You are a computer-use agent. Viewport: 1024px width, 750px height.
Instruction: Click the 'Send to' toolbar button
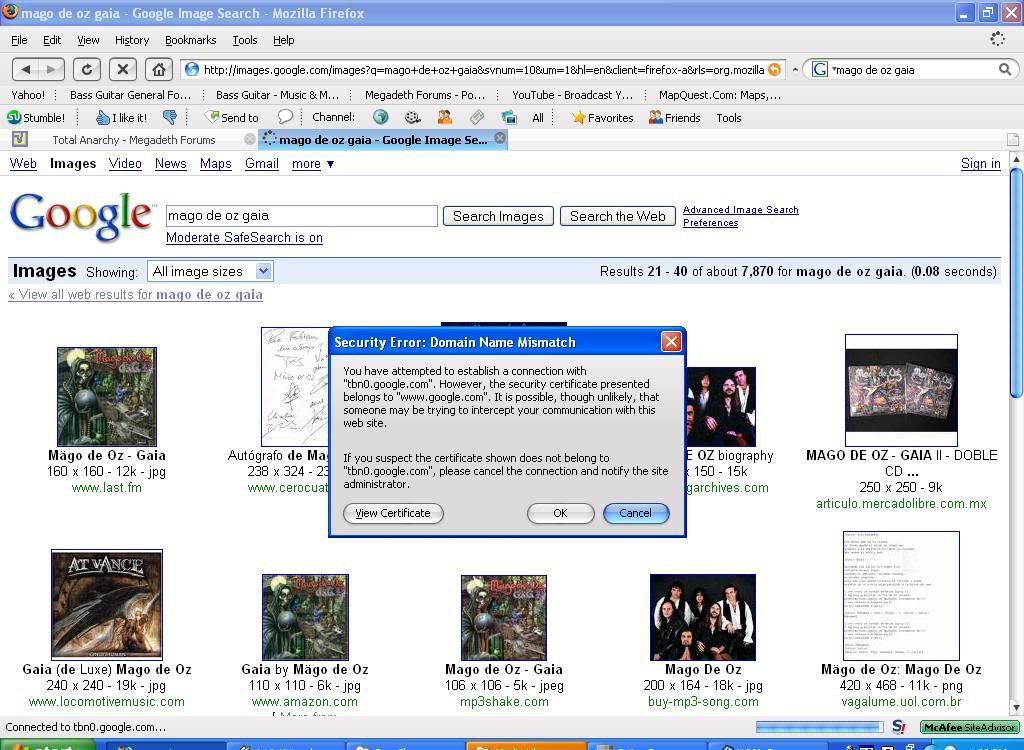click(x=232, y=118)
